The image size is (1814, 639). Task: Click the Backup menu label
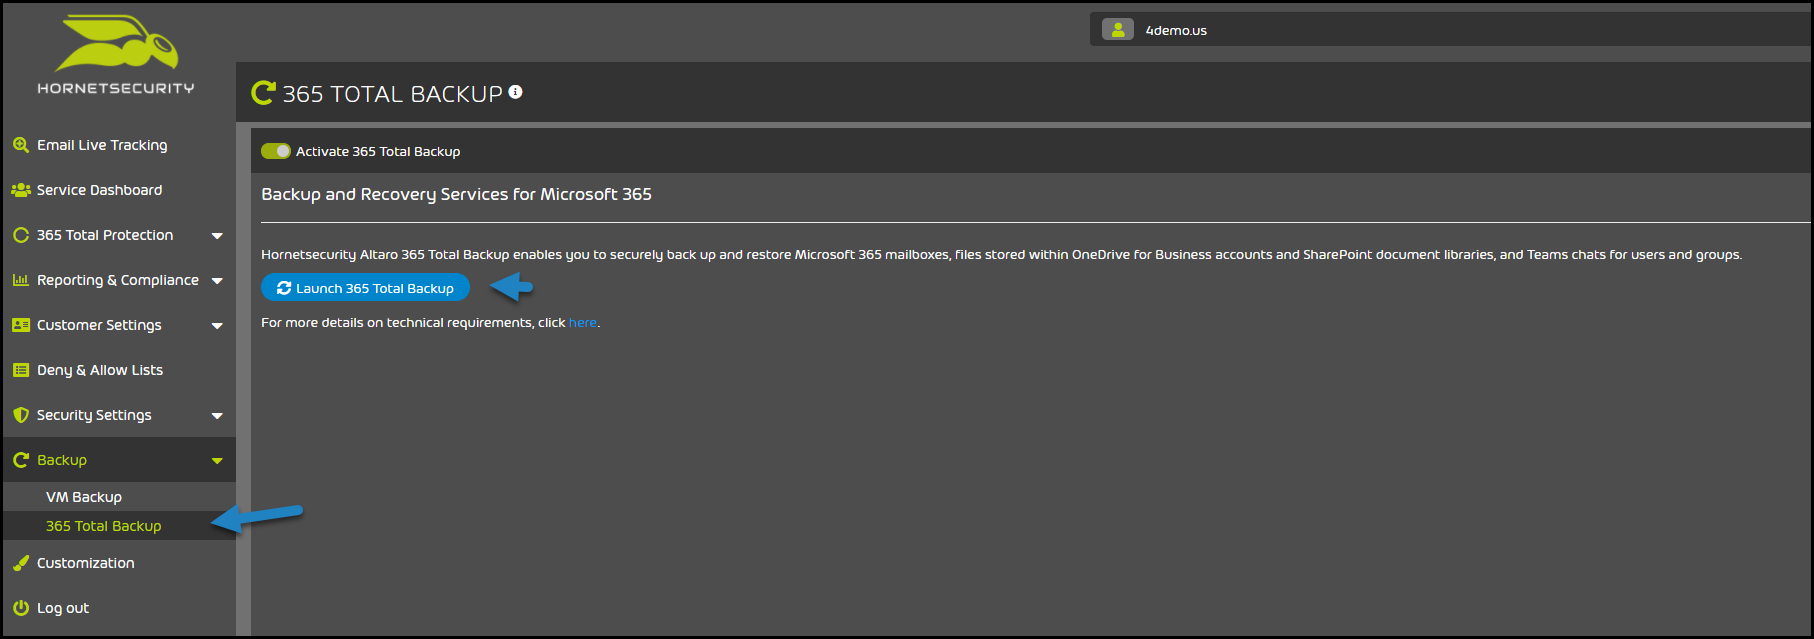pyautogui.click(x=62, y=460)
